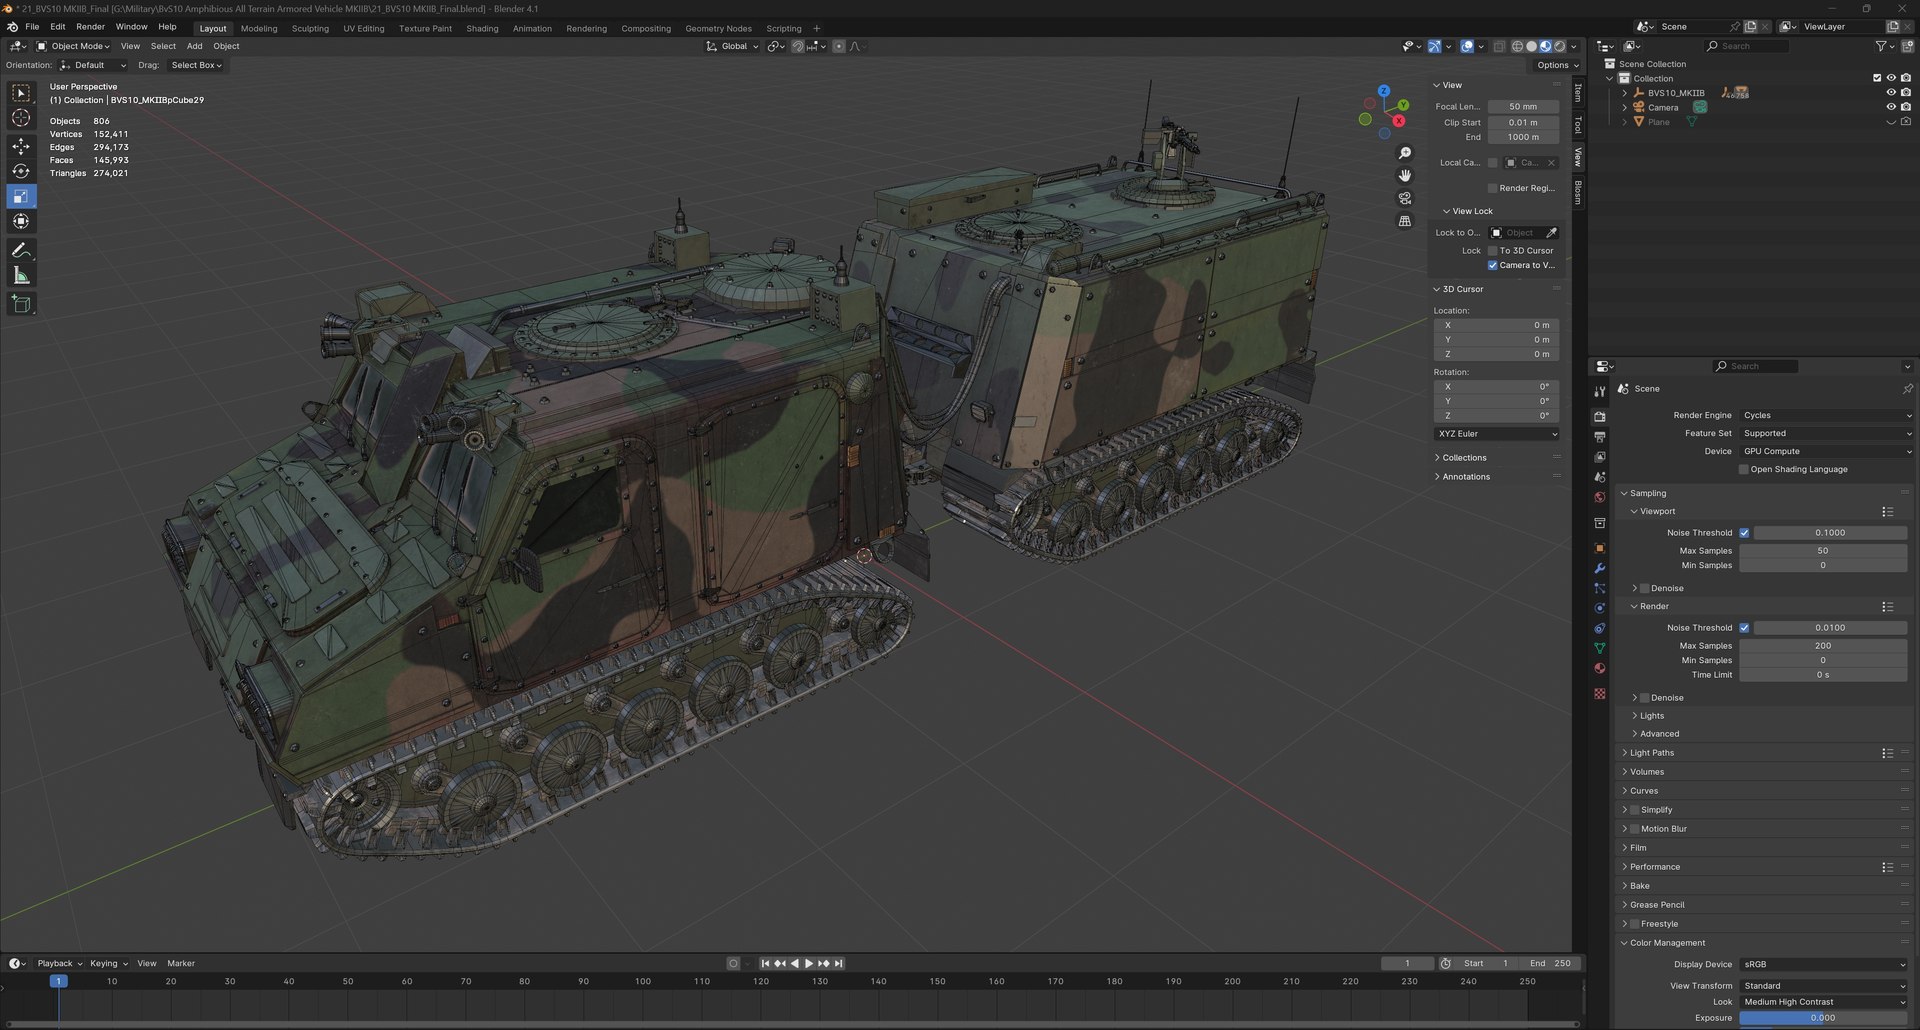The image size is (1920, 1030).
Task: Select the Add Cube tool
Action: [x=21, y=304]
